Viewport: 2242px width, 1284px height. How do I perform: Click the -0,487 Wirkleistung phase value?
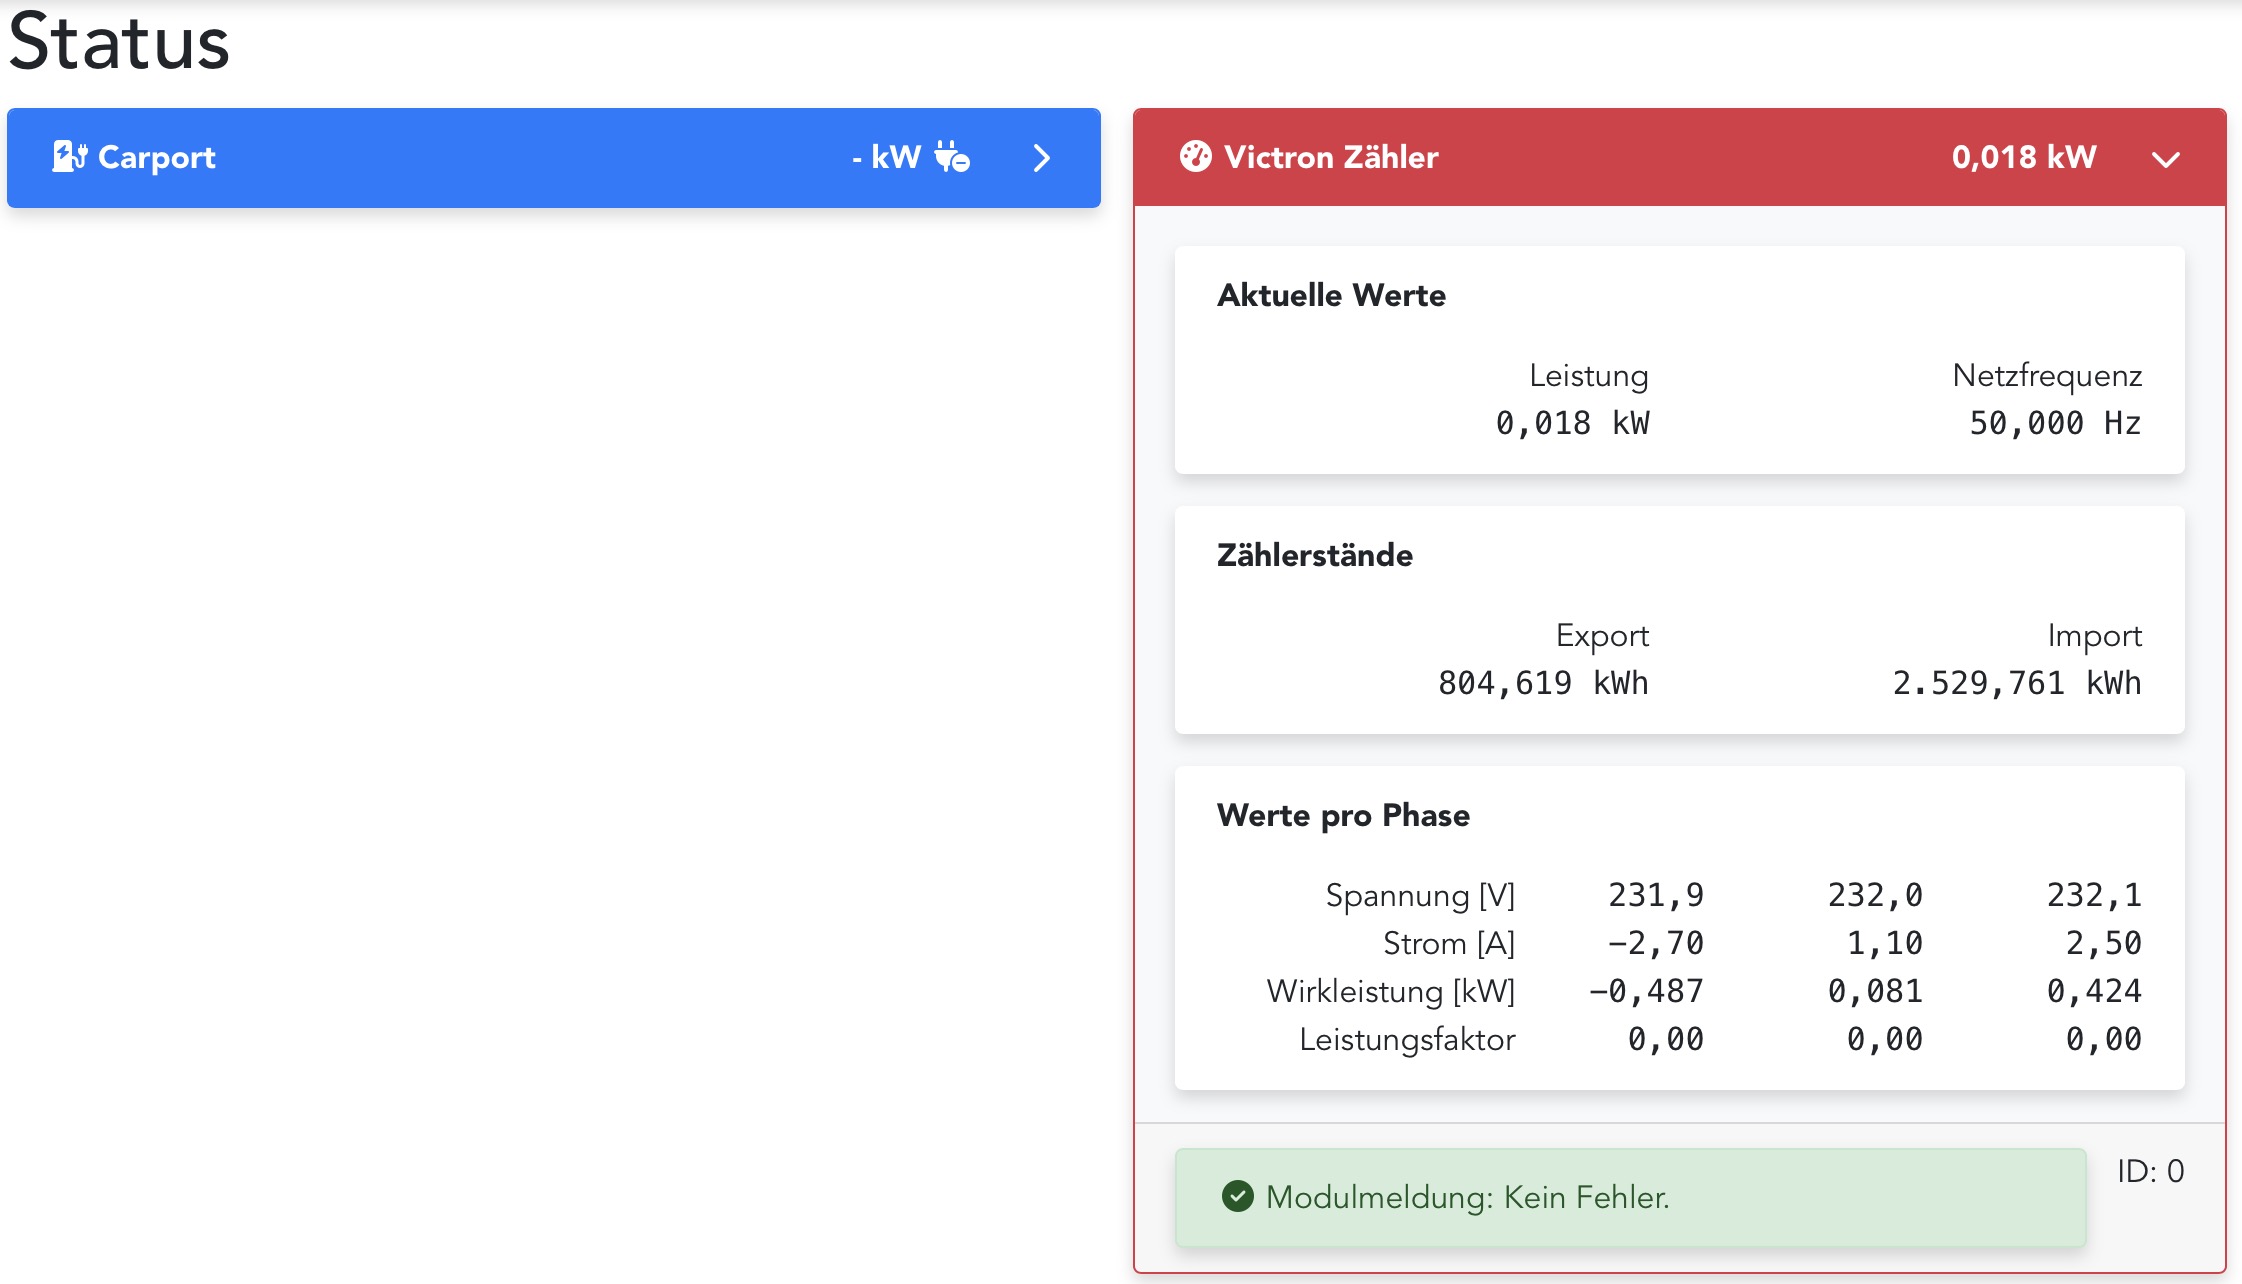click(x=1646, y=991)
